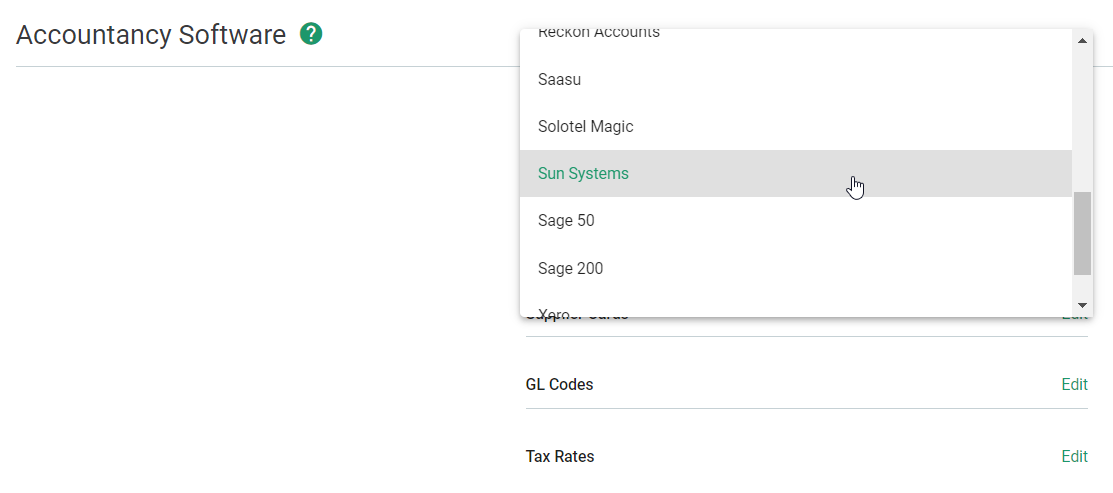Click the green help question mark icon

(x=311, y=35)
